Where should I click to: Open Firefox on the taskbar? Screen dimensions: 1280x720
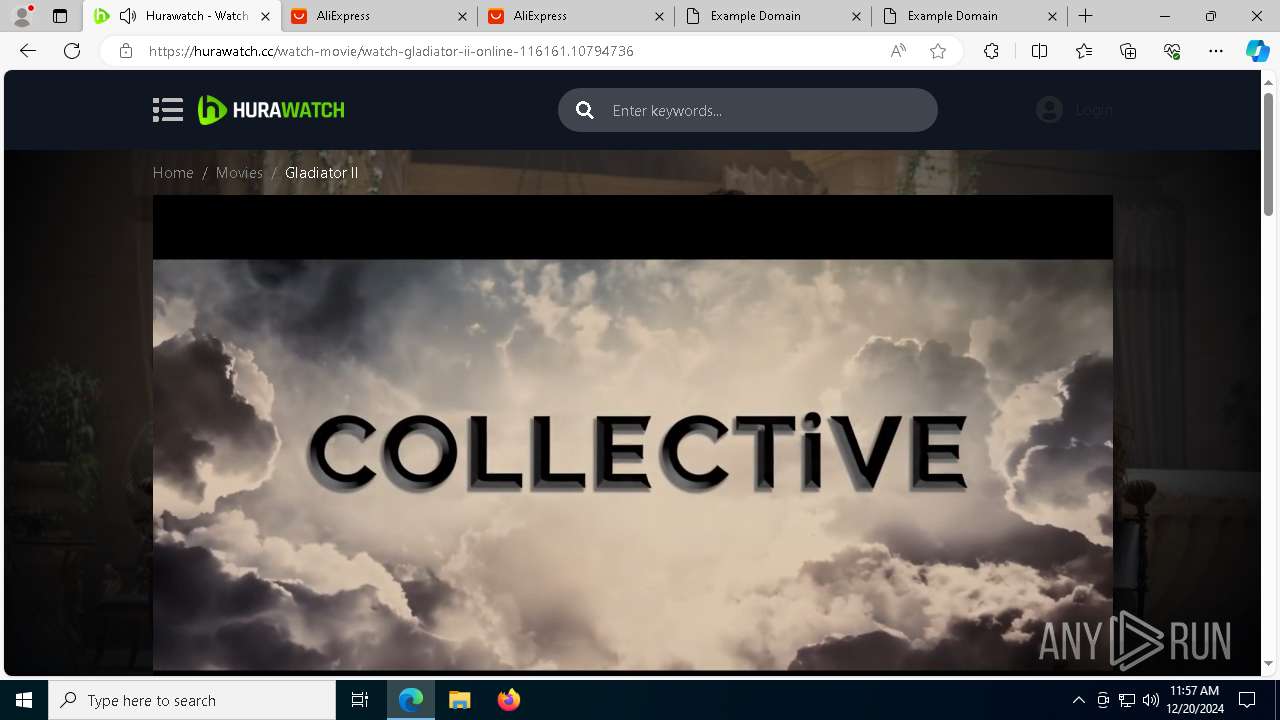pyautogui.click(x=508, y=700)
